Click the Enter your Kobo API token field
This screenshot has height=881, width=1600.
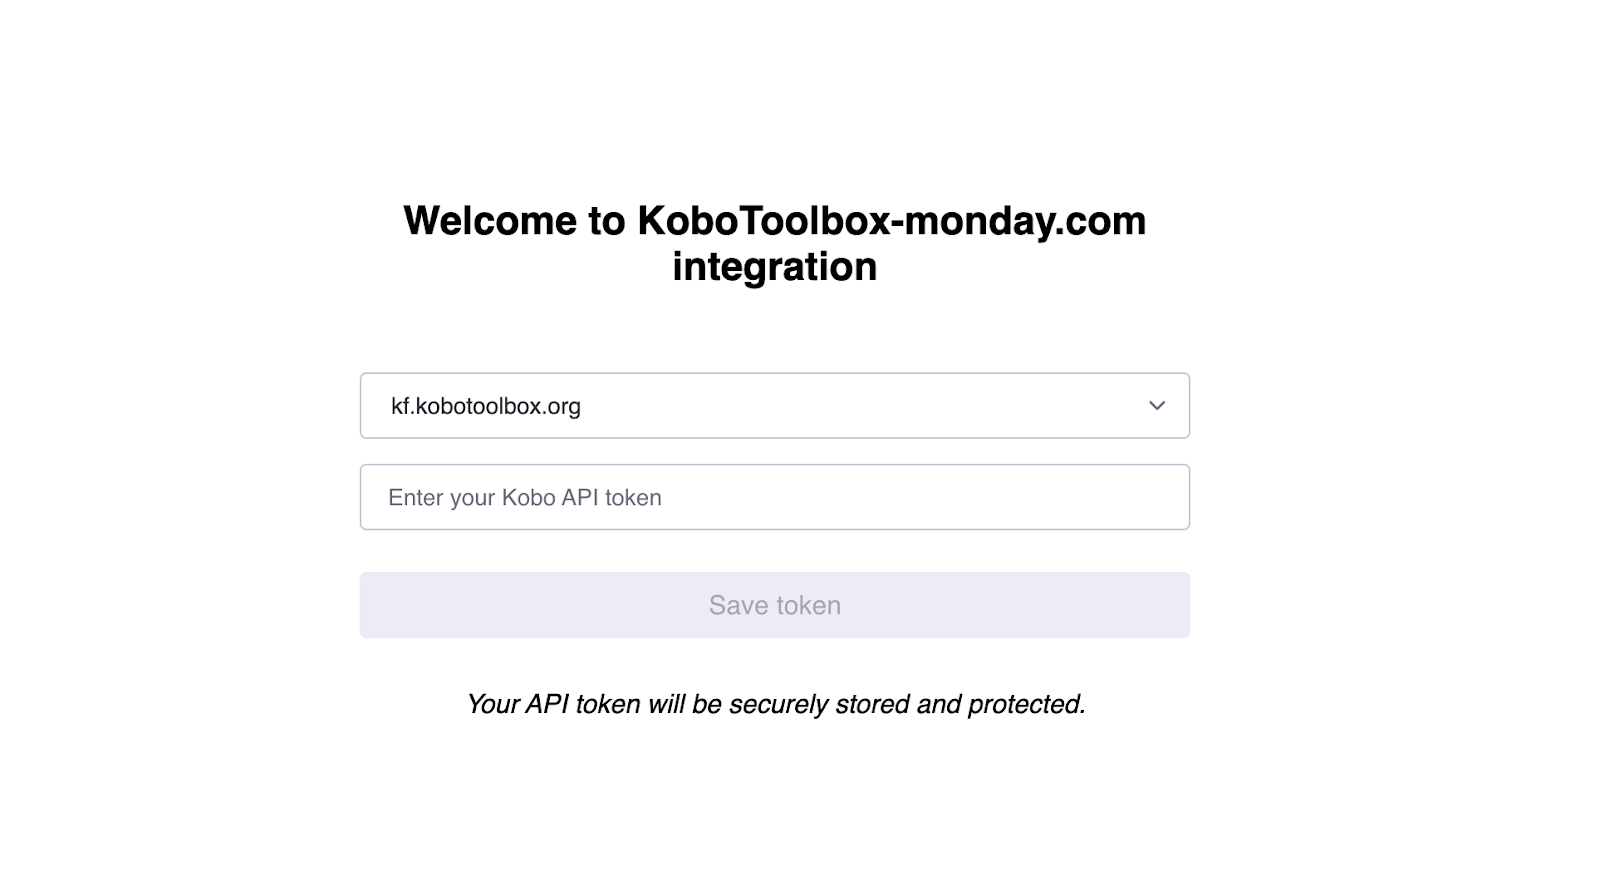774,496
